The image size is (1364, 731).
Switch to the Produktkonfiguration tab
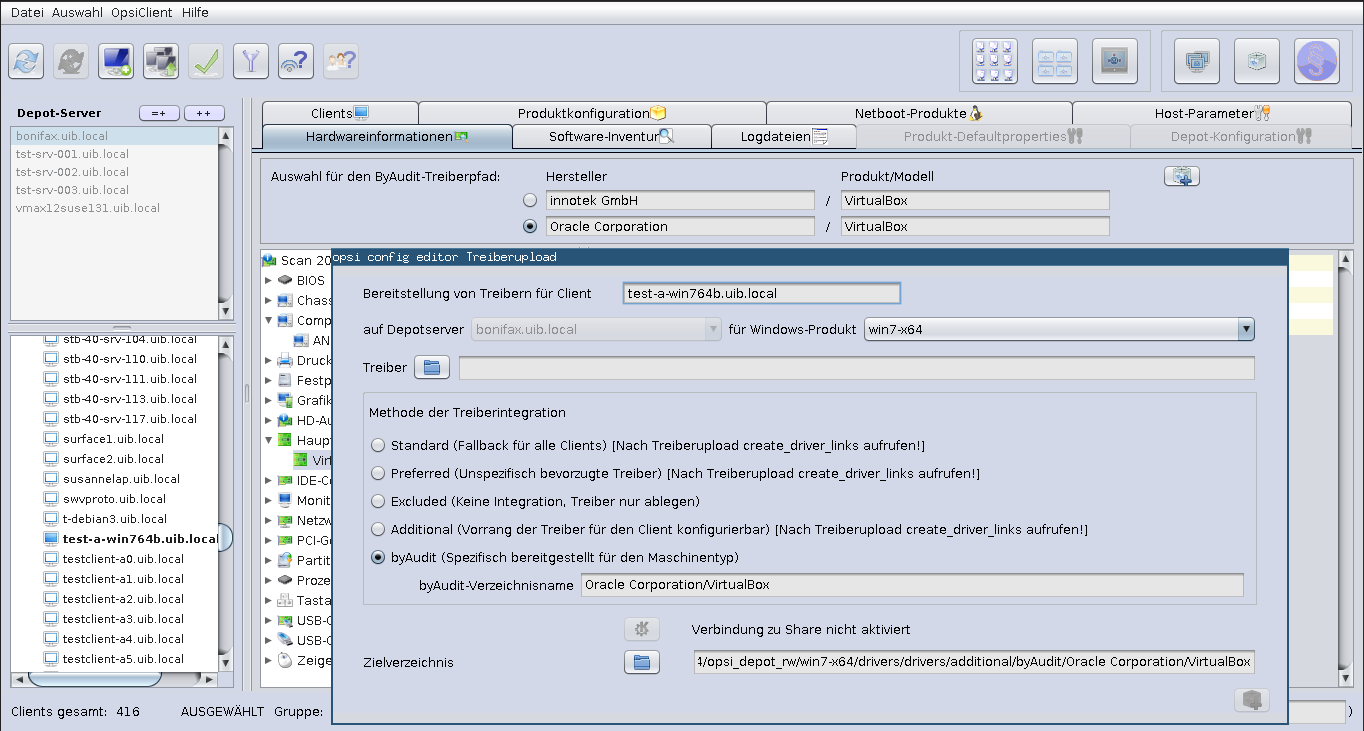[592, 113]
